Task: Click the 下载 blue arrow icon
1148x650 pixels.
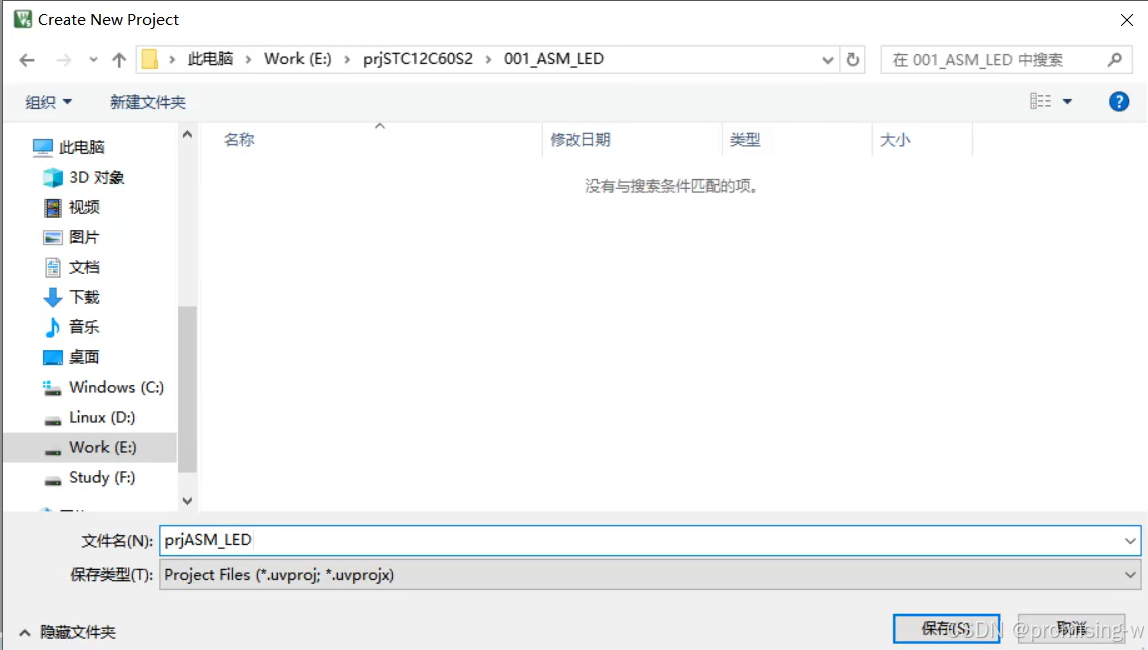Action: (x=53, y=297)
